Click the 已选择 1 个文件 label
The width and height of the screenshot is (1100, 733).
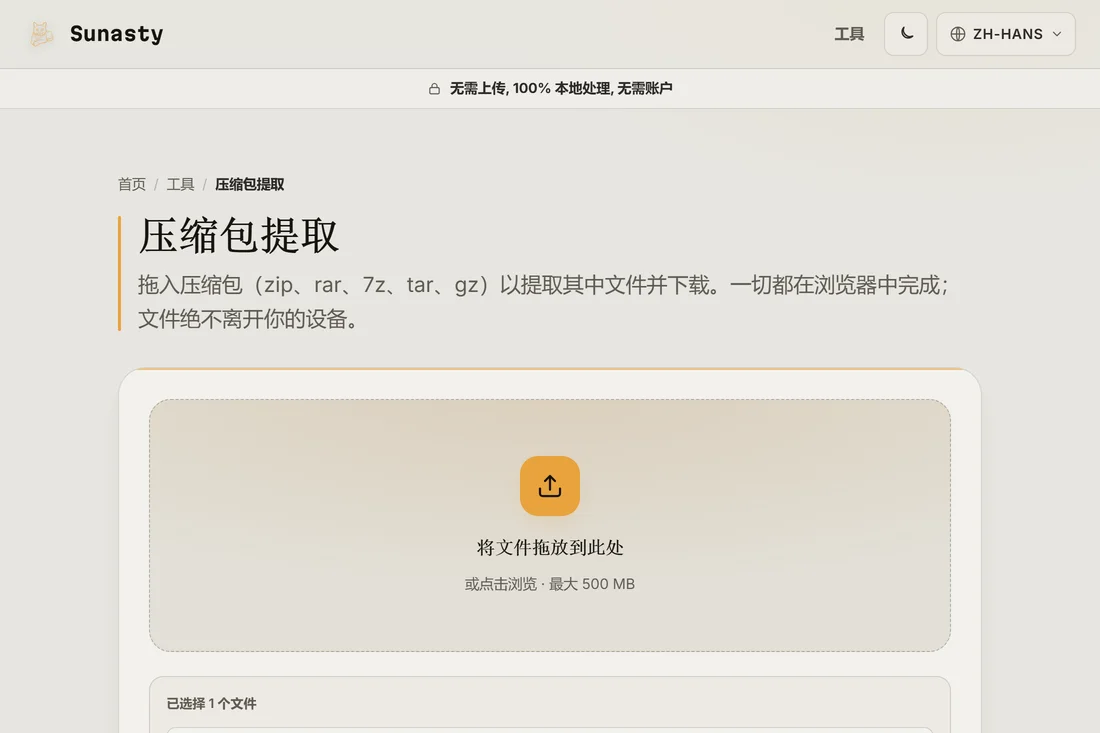tap(211, 704)
